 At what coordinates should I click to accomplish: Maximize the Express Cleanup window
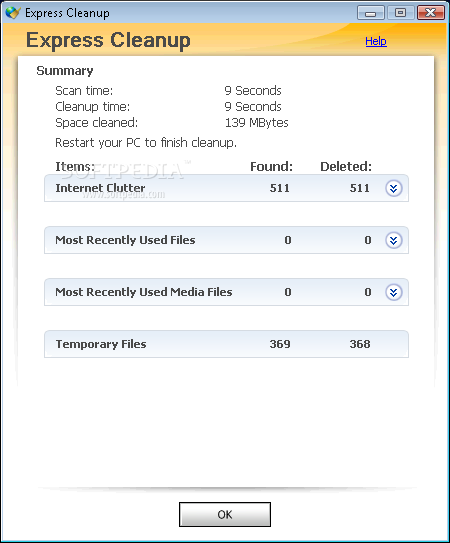click(x=400, y=13)
